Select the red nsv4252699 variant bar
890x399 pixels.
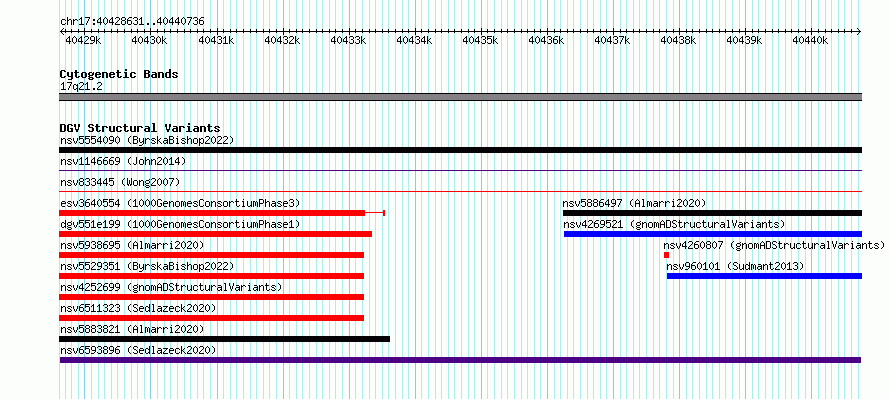(211, 297)
